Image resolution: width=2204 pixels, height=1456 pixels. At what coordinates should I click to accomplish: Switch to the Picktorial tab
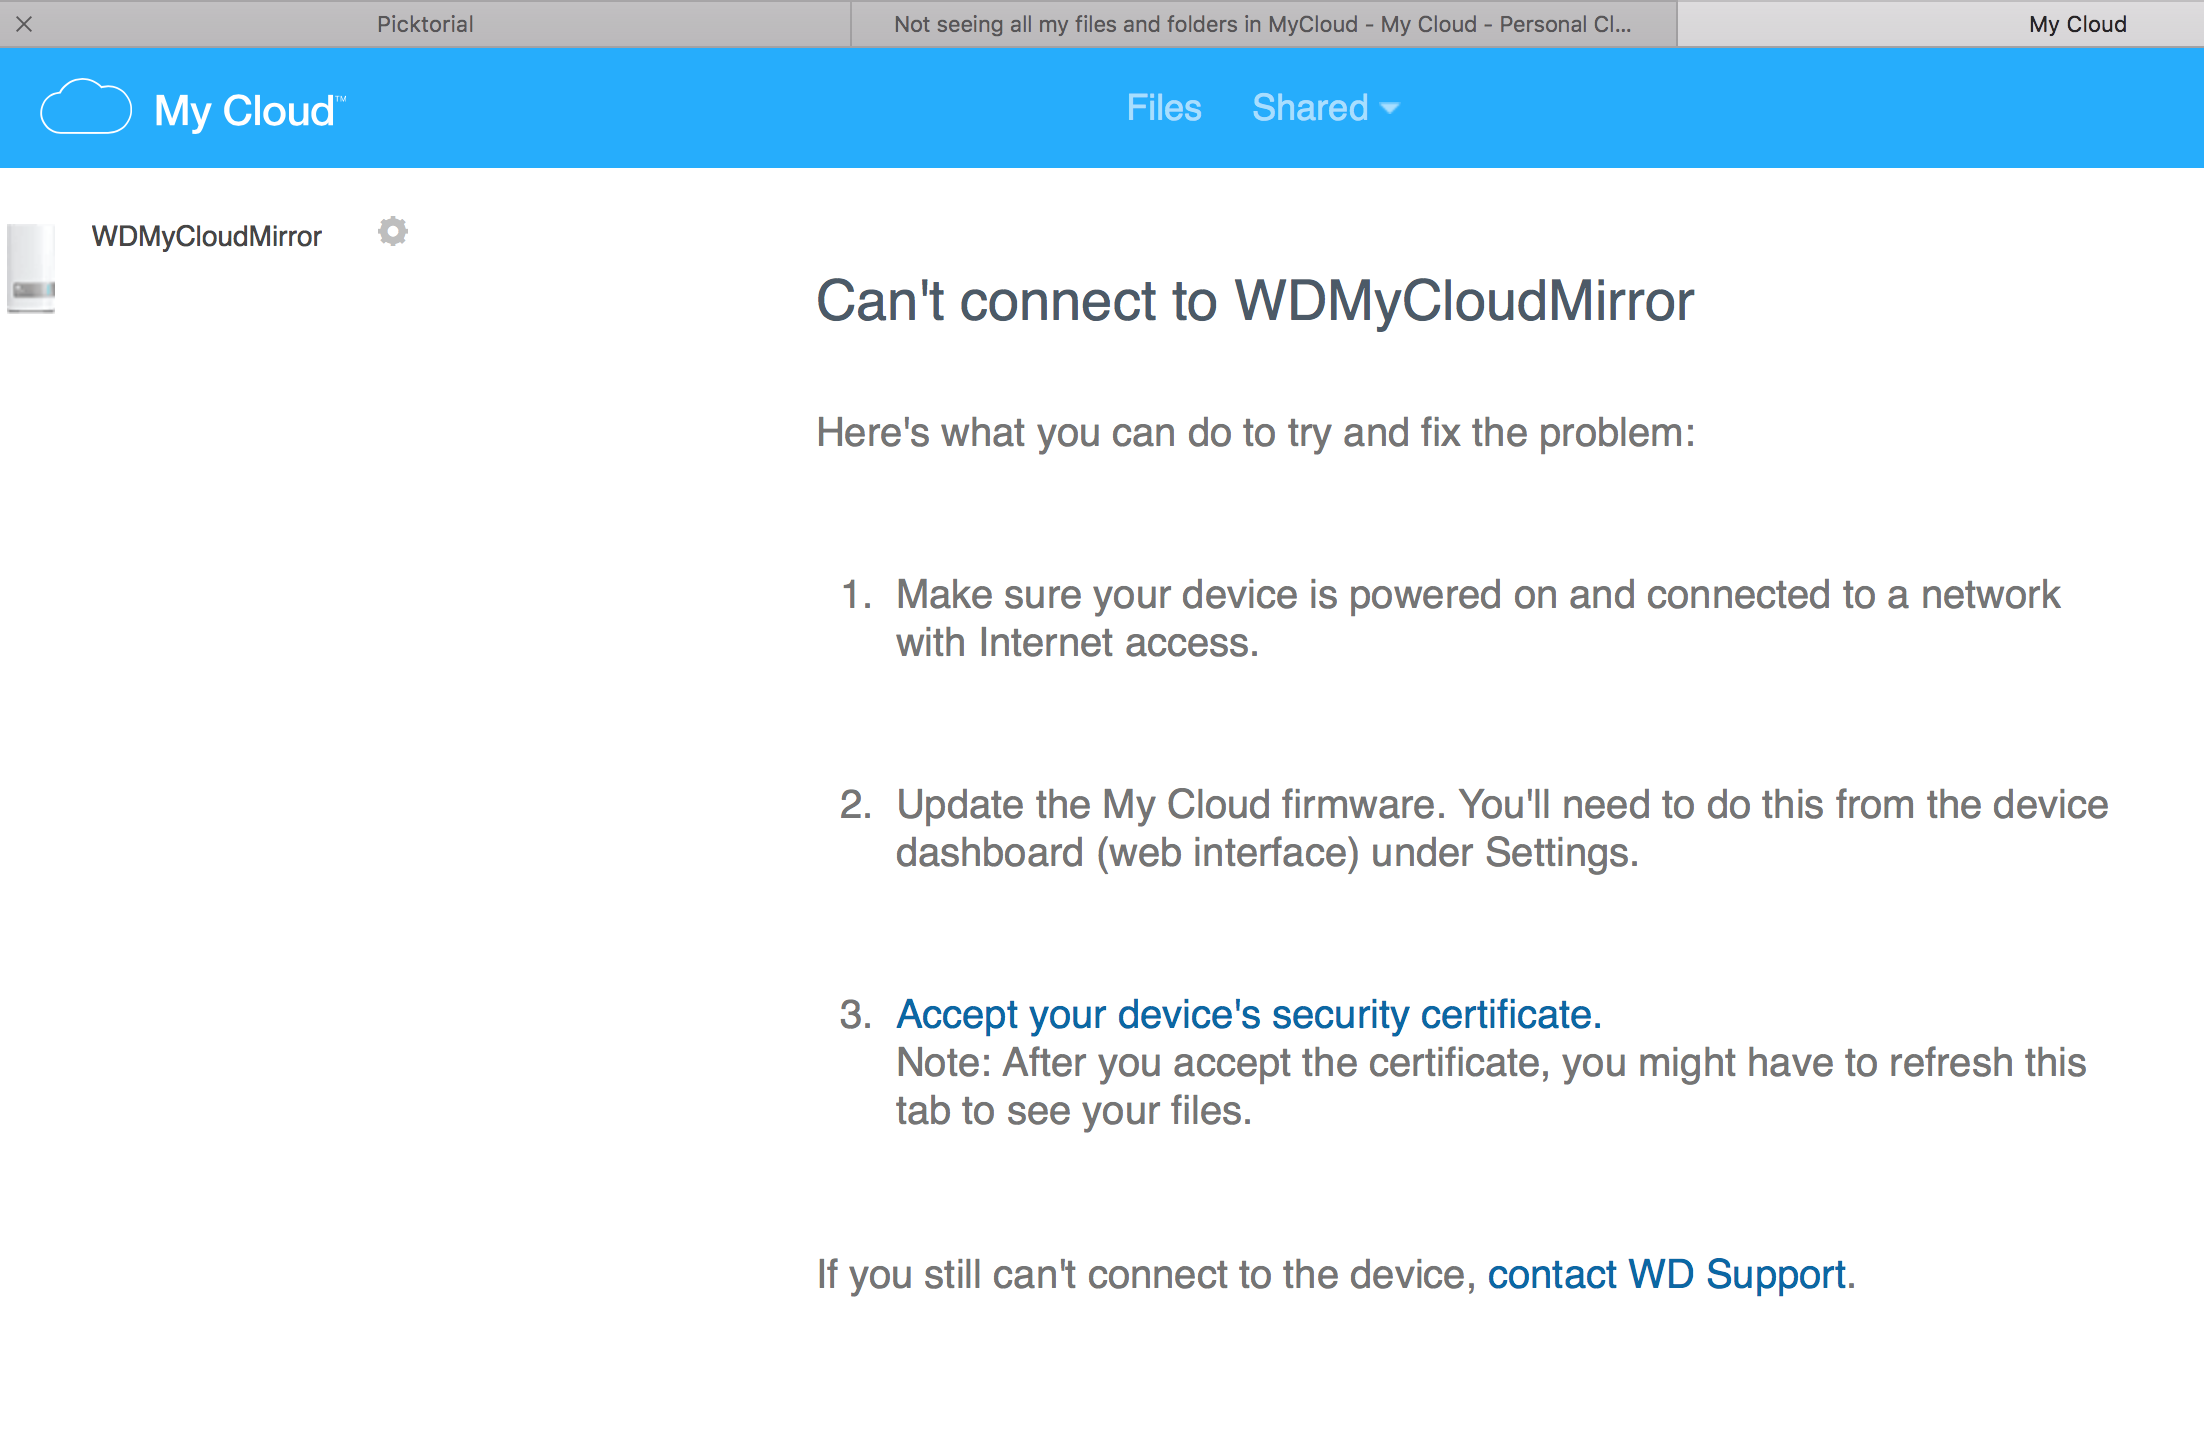point(425,24)
